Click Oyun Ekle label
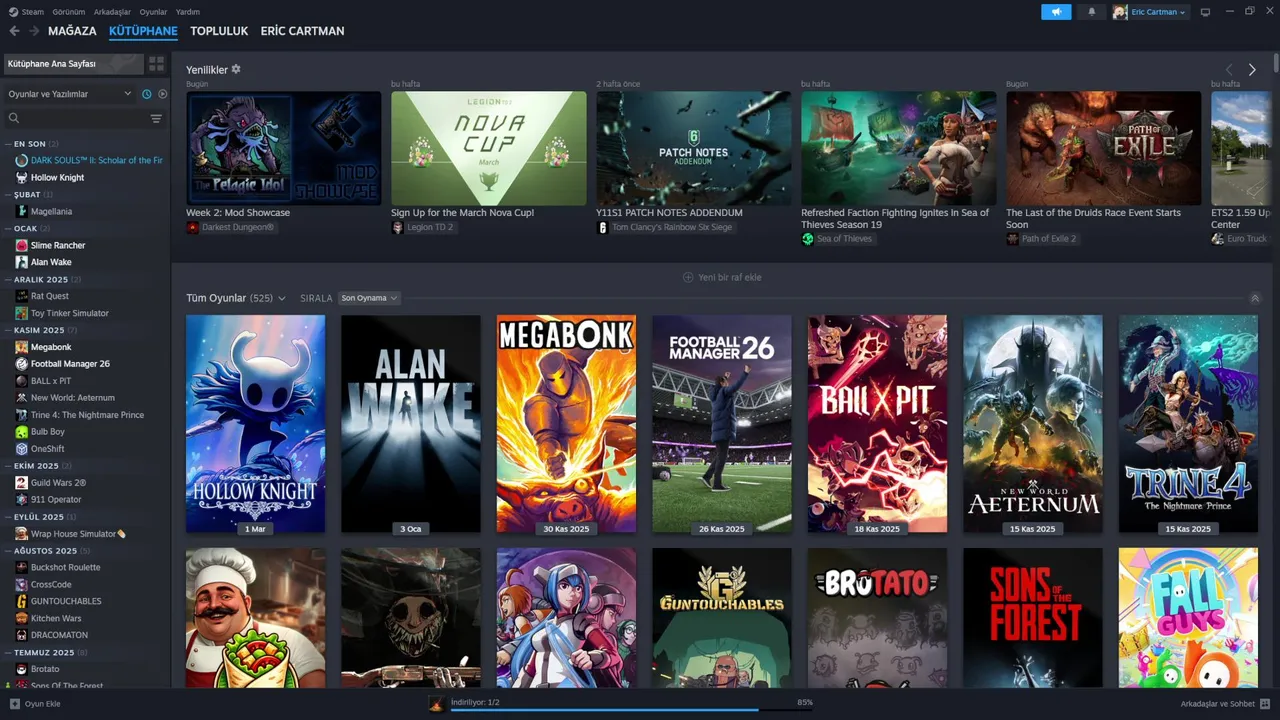This screenshot has height=720, width=1280. click(42, 704)
